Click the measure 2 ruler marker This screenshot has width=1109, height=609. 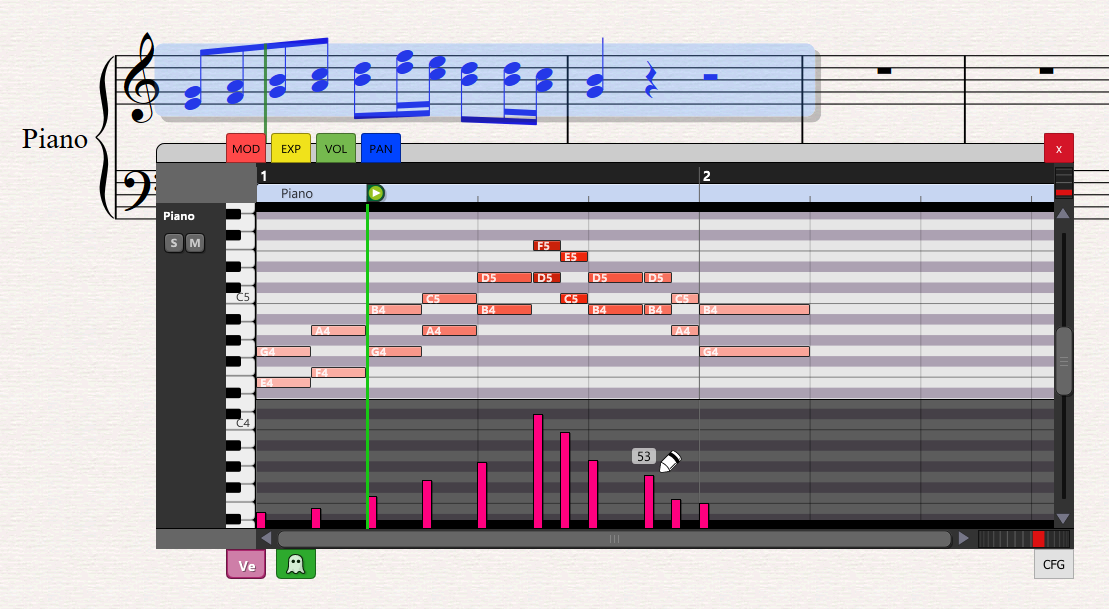pos(706,176)
